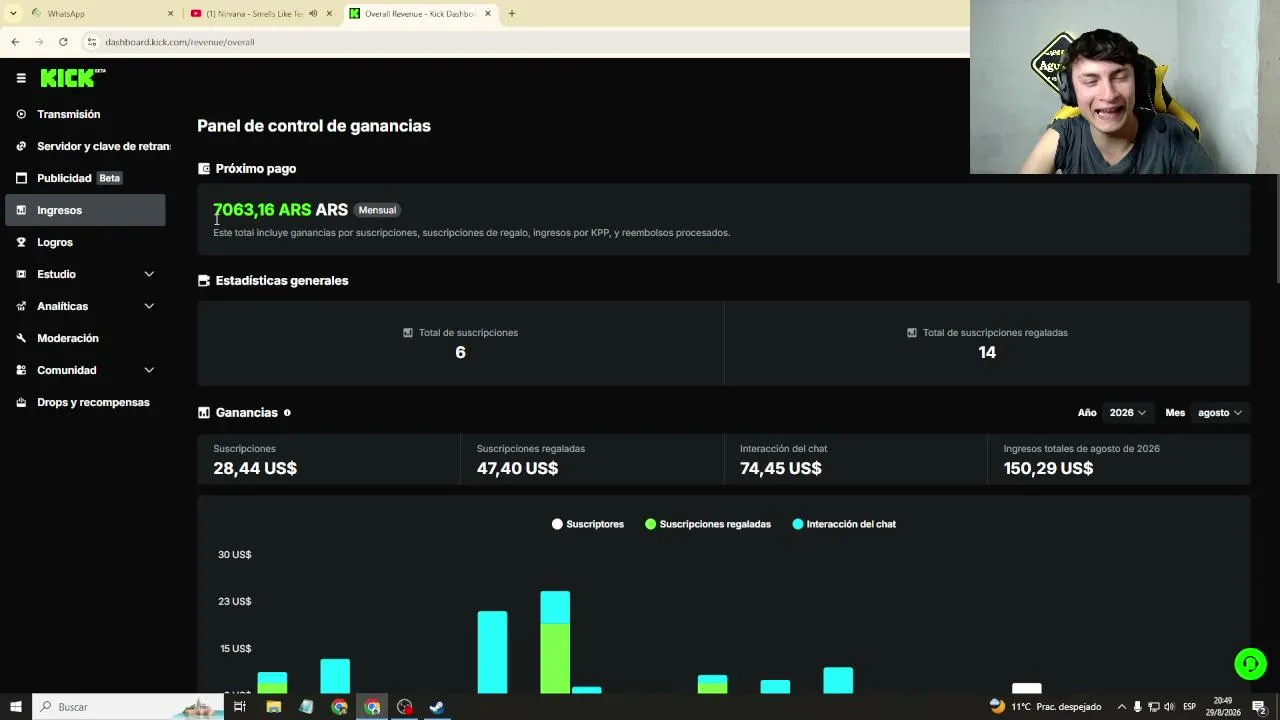Click the Windows taskbar Buscar search box
Image resolution: width=1280 pixels, height=720 pixels.
click(128, 707)
